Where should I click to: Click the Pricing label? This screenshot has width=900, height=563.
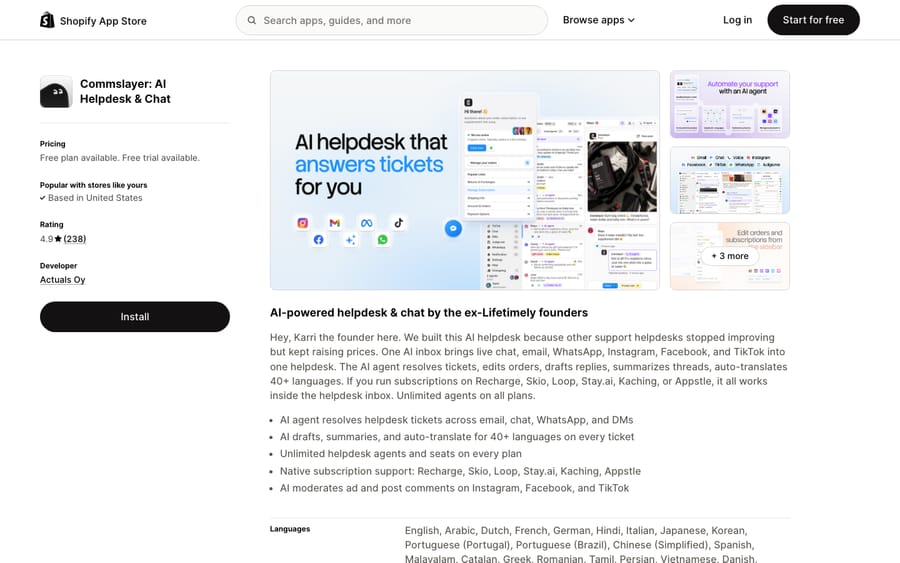click(52, 144)
